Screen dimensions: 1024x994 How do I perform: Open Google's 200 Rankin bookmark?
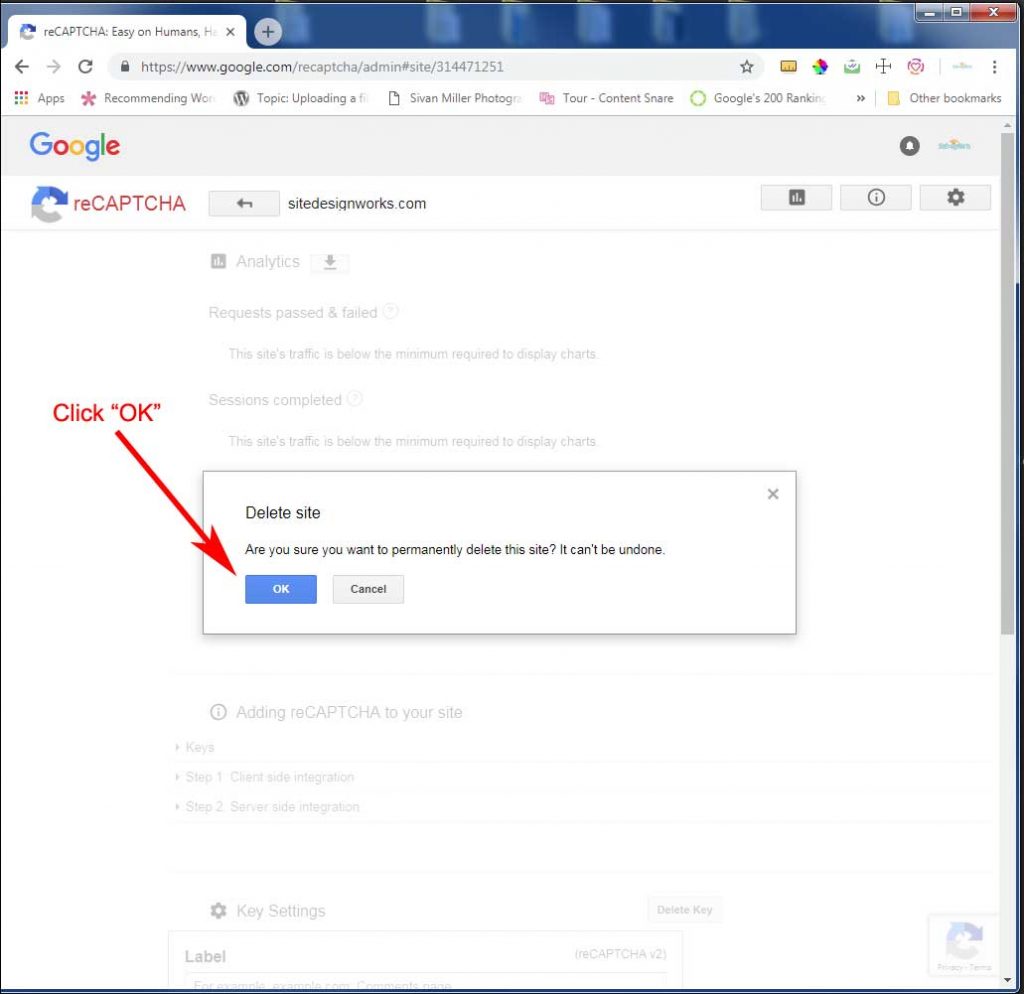click(x=759, y=98)
